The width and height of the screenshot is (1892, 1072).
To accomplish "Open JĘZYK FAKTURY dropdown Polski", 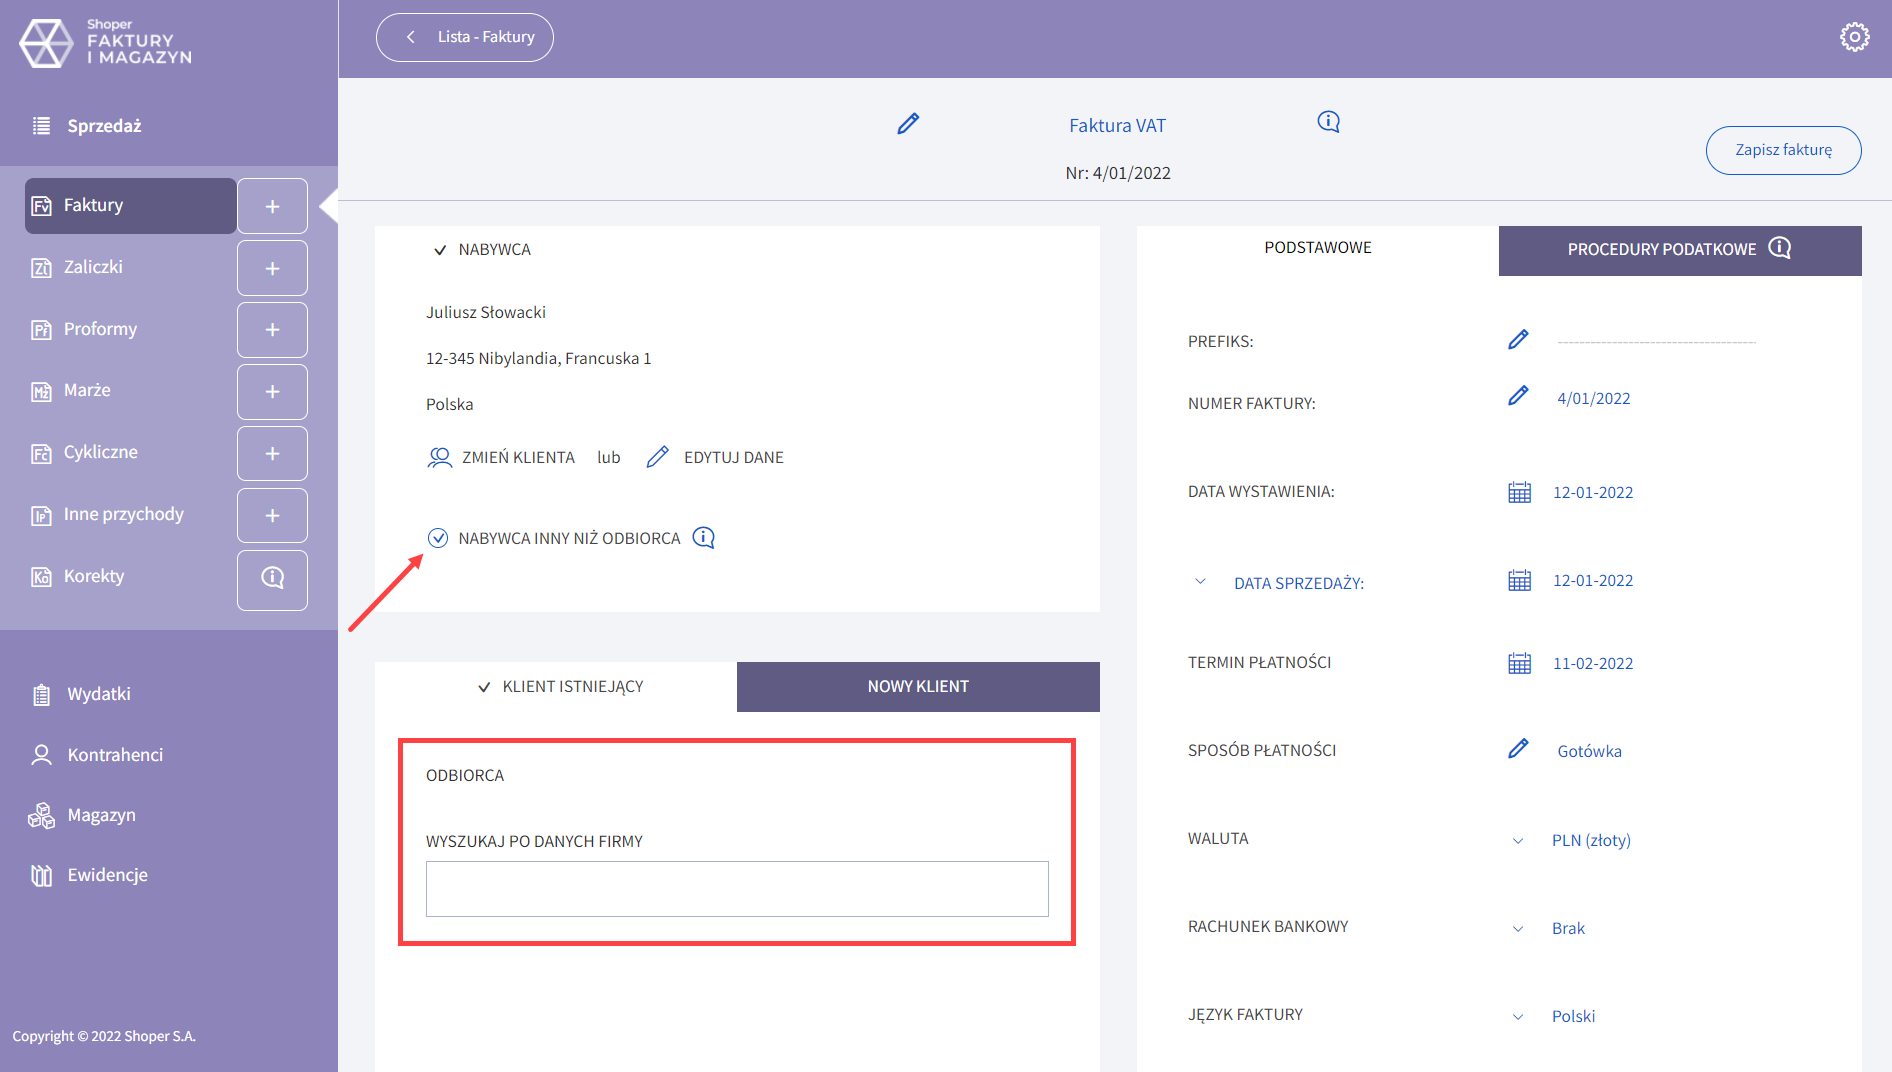I will 1553,1016.
